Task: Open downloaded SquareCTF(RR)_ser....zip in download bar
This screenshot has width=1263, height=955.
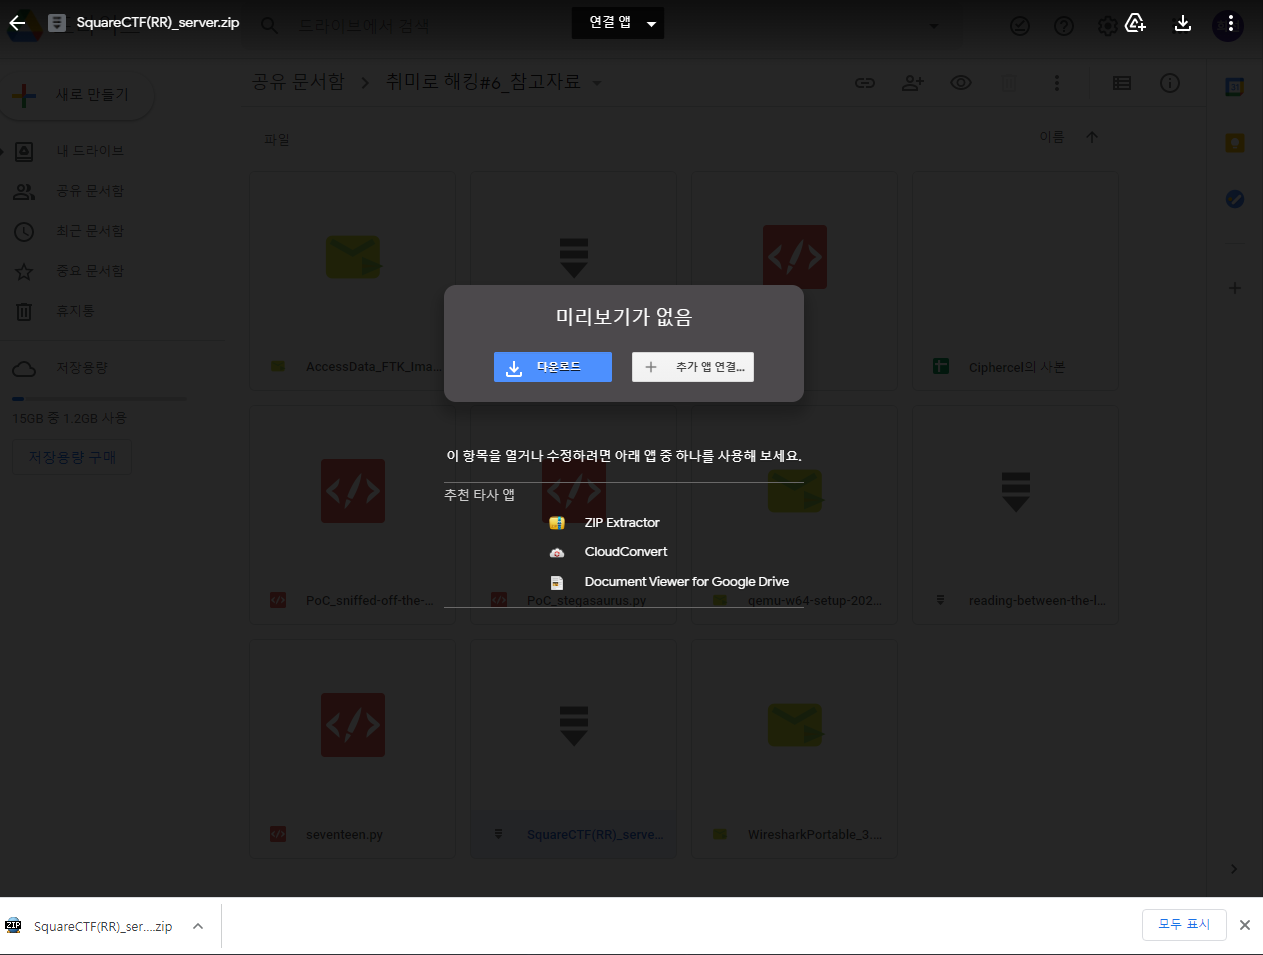Action: coord(103,926)
